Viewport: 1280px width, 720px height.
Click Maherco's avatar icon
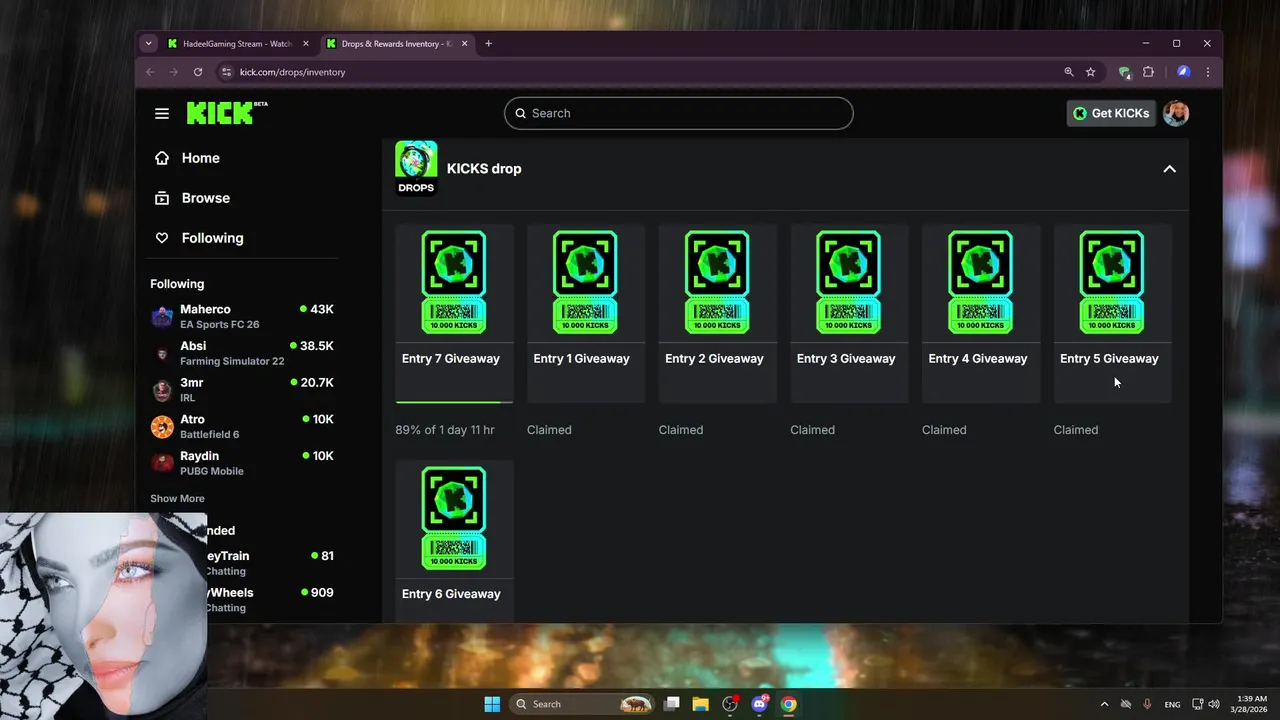(x=162, y=317)
